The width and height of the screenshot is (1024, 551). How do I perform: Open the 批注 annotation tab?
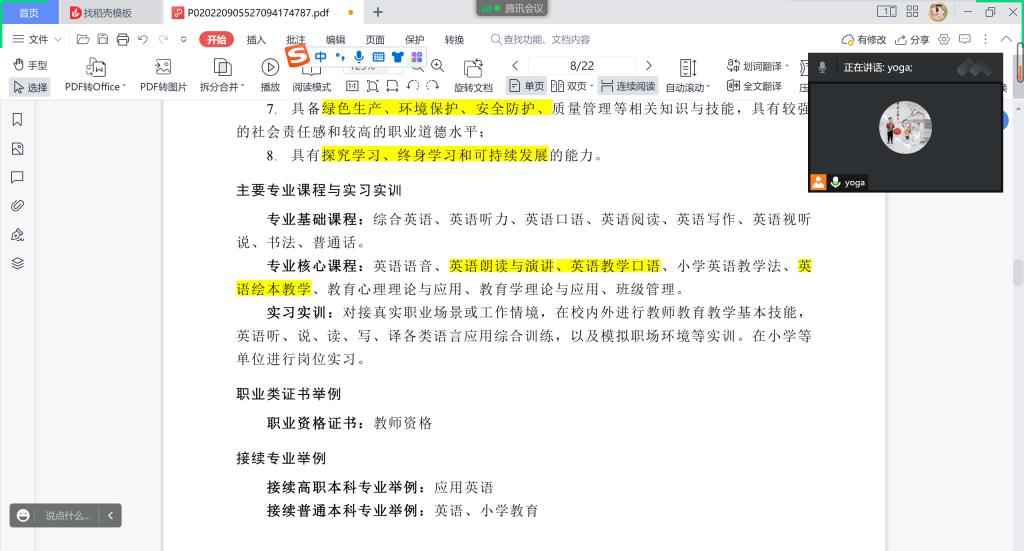click(x=296, y=39)
